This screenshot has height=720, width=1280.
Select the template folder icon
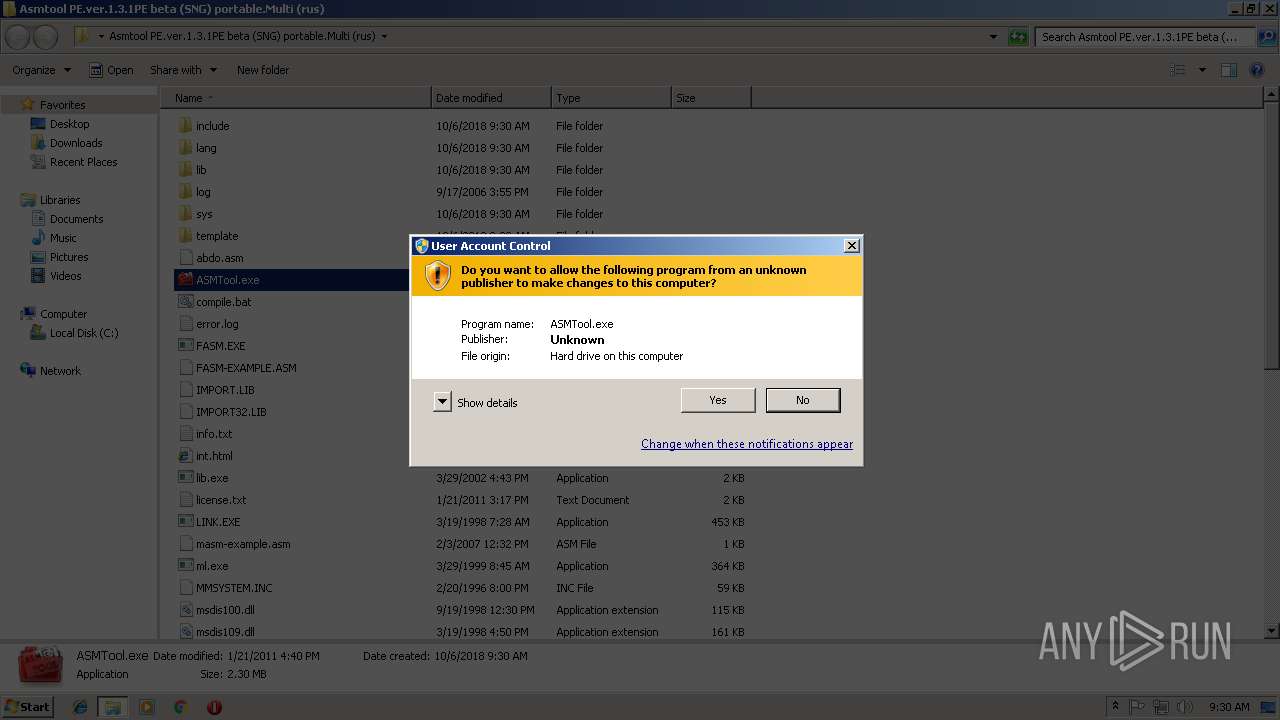185,236
